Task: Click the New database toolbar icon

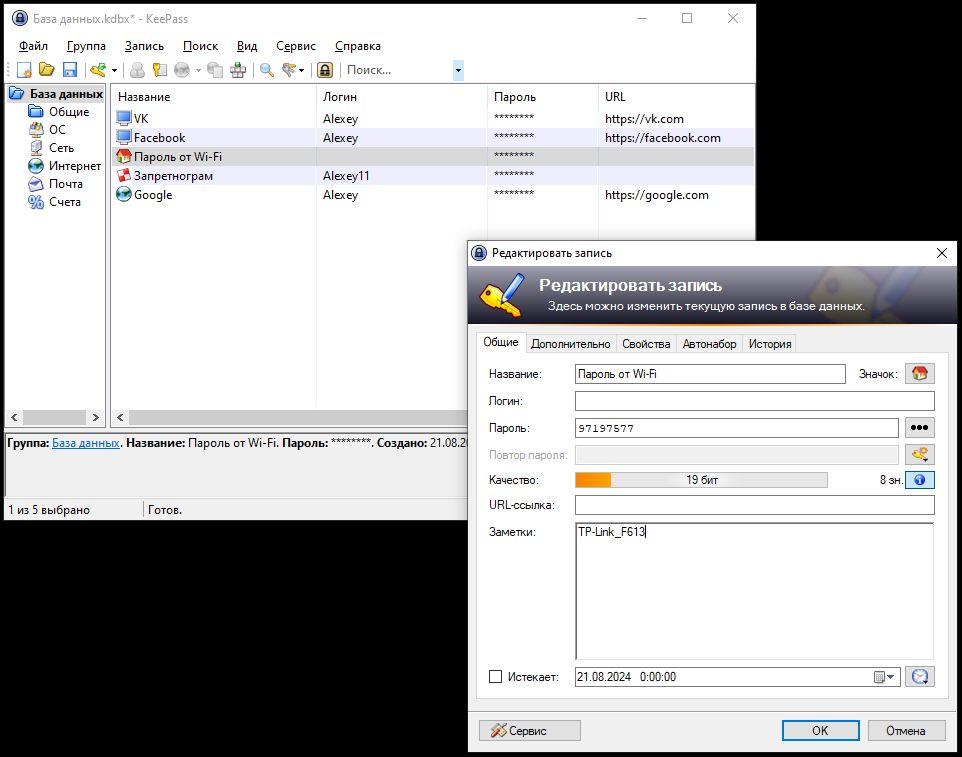Action: tap(24, 70)
